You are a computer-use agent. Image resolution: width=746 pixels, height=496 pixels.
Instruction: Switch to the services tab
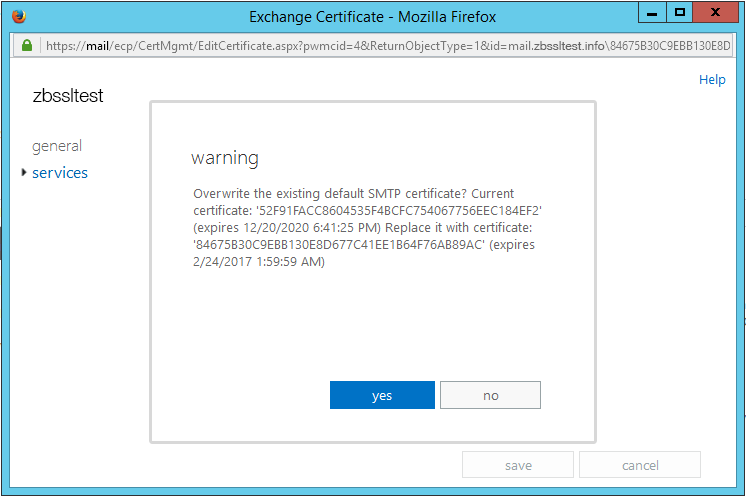[x=60, y=173]
